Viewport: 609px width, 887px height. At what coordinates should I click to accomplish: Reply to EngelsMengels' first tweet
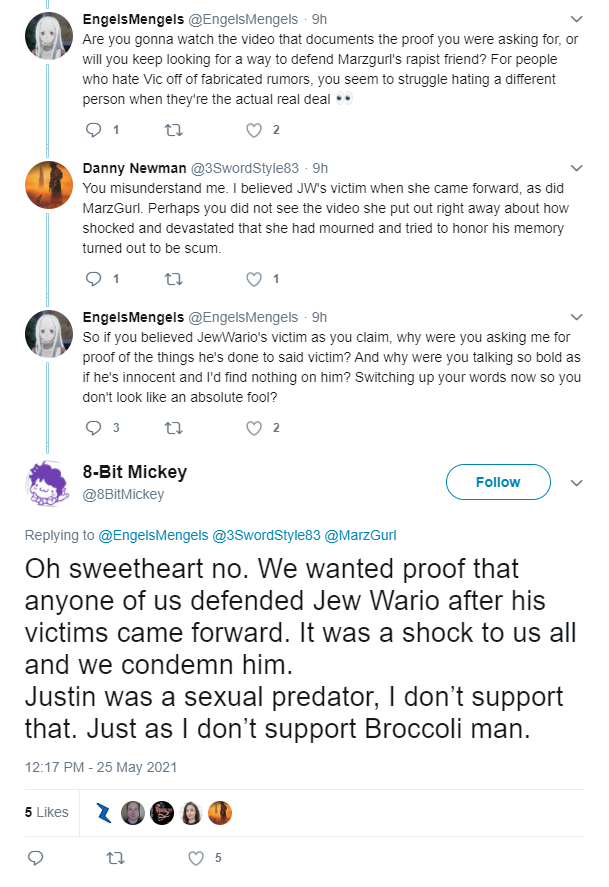tap(93, 130)
